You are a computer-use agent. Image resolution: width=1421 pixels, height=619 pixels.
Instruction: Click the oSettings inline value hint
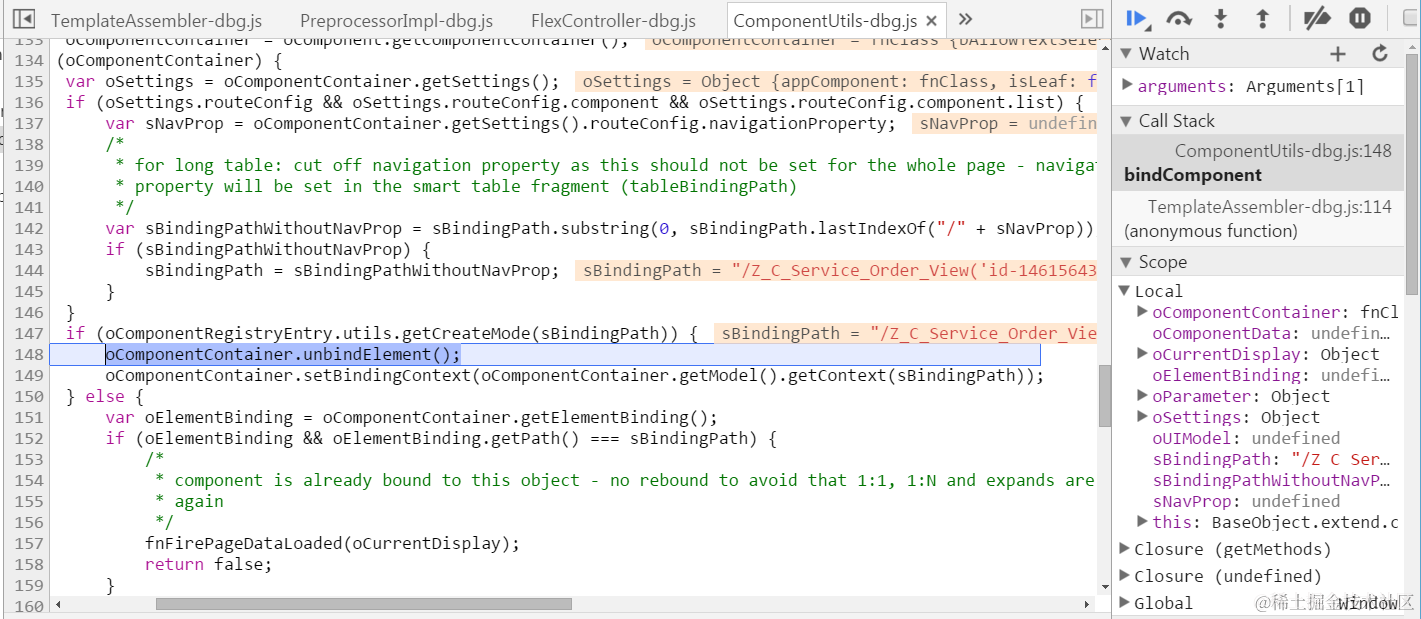pos(835,81)
